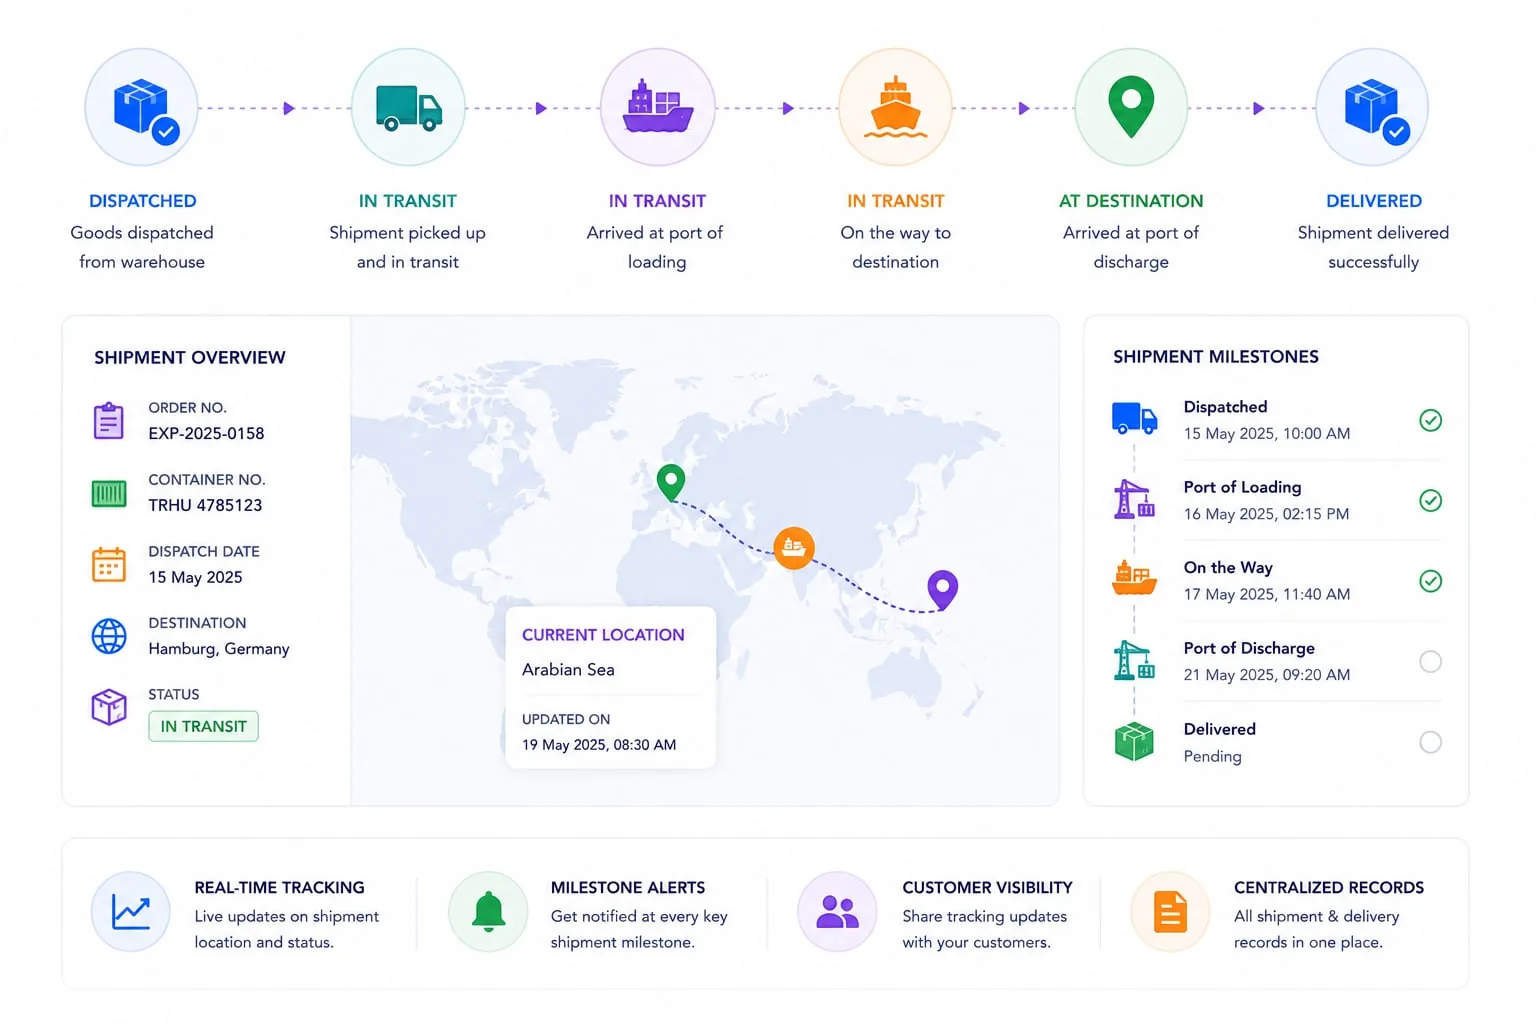Image resolution: width=1536 pixels, height=1024 pixels.
Task: Select the updated time 19 May 2025, 08:30 AM
Action: click(x=599, y=745)
